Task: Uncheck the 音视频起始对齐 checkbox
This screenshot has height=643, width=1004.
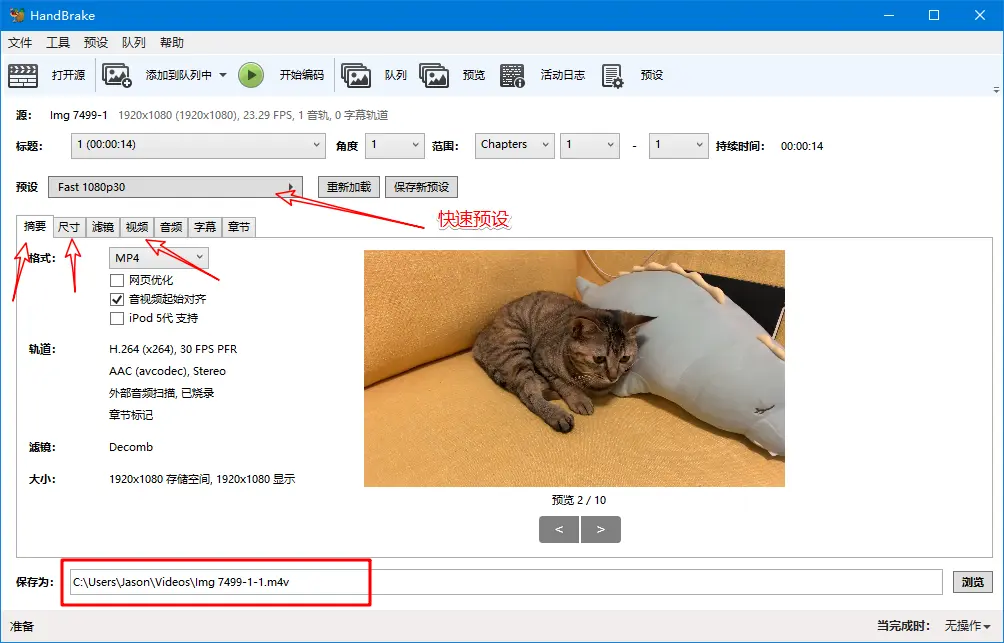Action: (117, 299)
